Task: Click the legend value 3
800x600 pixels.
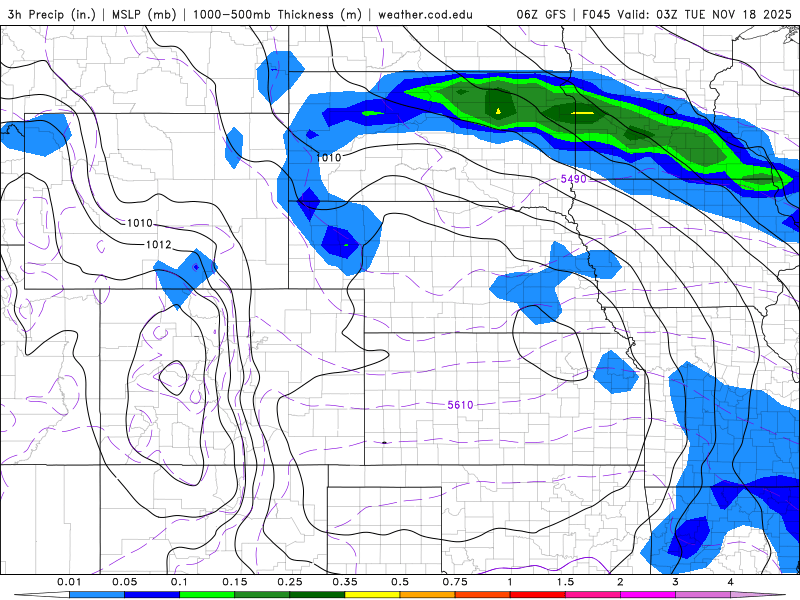Action: pyautogui.click(x=676, y=582)
